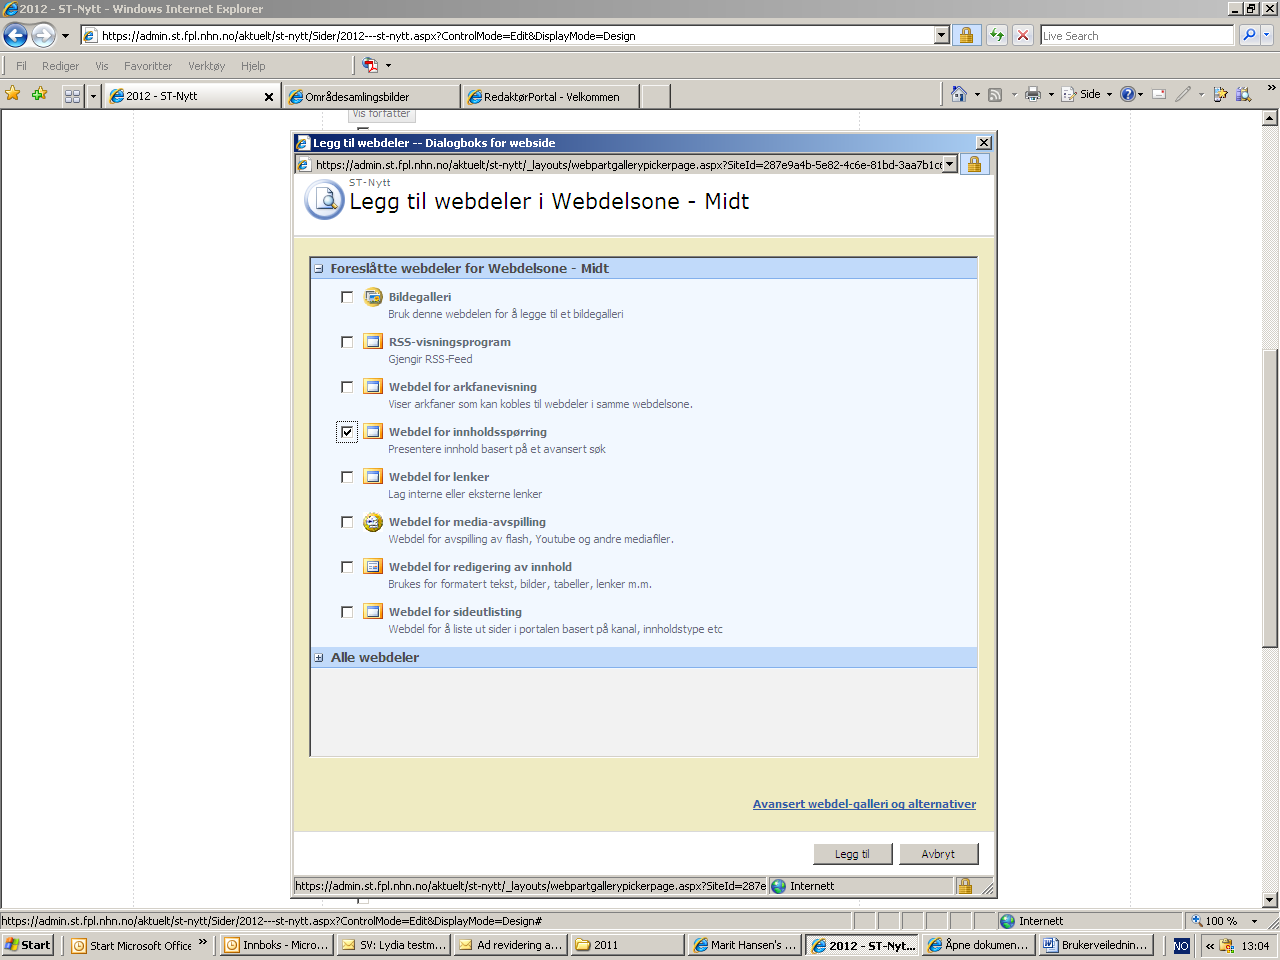The width and height of the screenshot is (1280, 960).
Task: Click the security lock icon in main address bar
Action: coord(966,35)
